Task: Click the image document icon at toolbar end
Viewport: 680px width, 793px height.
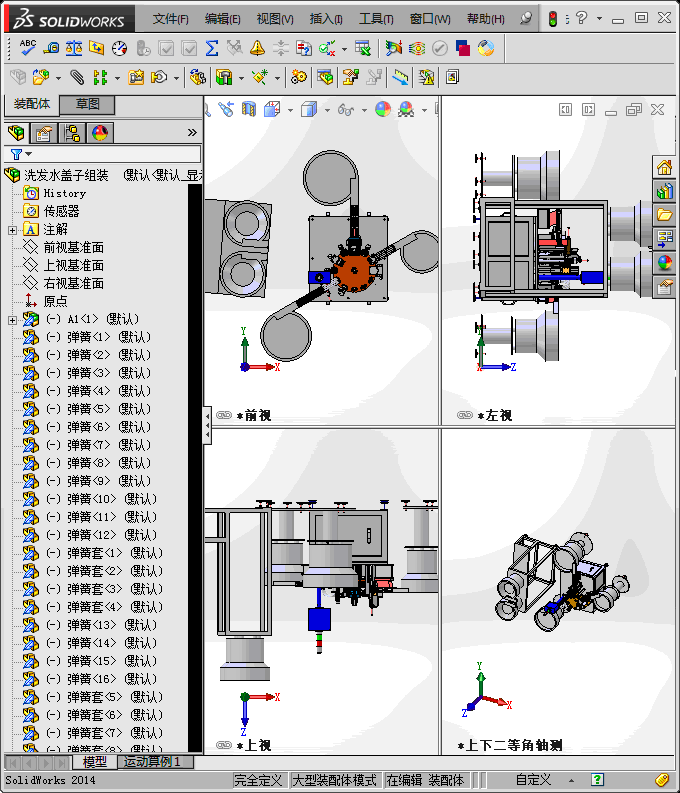Action: 452,77
